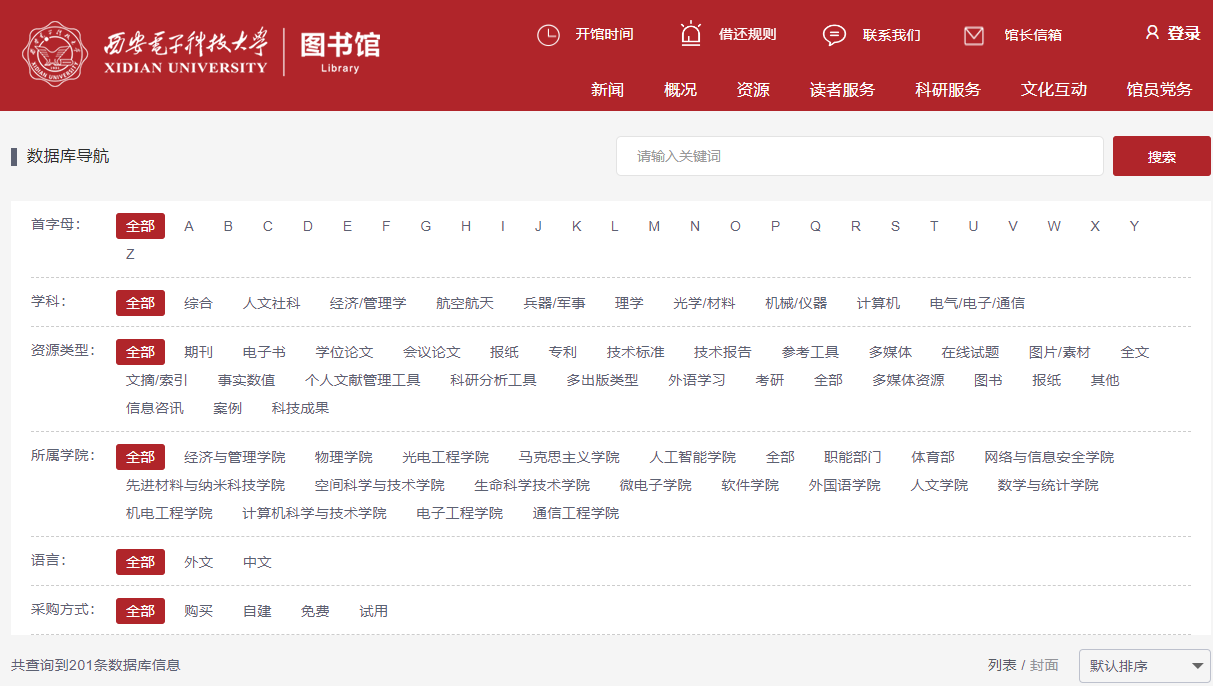
Task: Select 人工智能学院 college filter
Action: tap(692, 457)
